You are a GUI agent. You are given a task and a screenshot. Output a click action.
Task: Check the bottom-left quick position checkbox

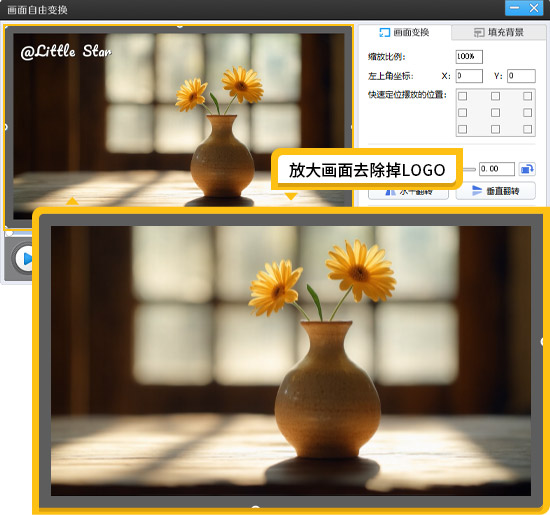463,129
